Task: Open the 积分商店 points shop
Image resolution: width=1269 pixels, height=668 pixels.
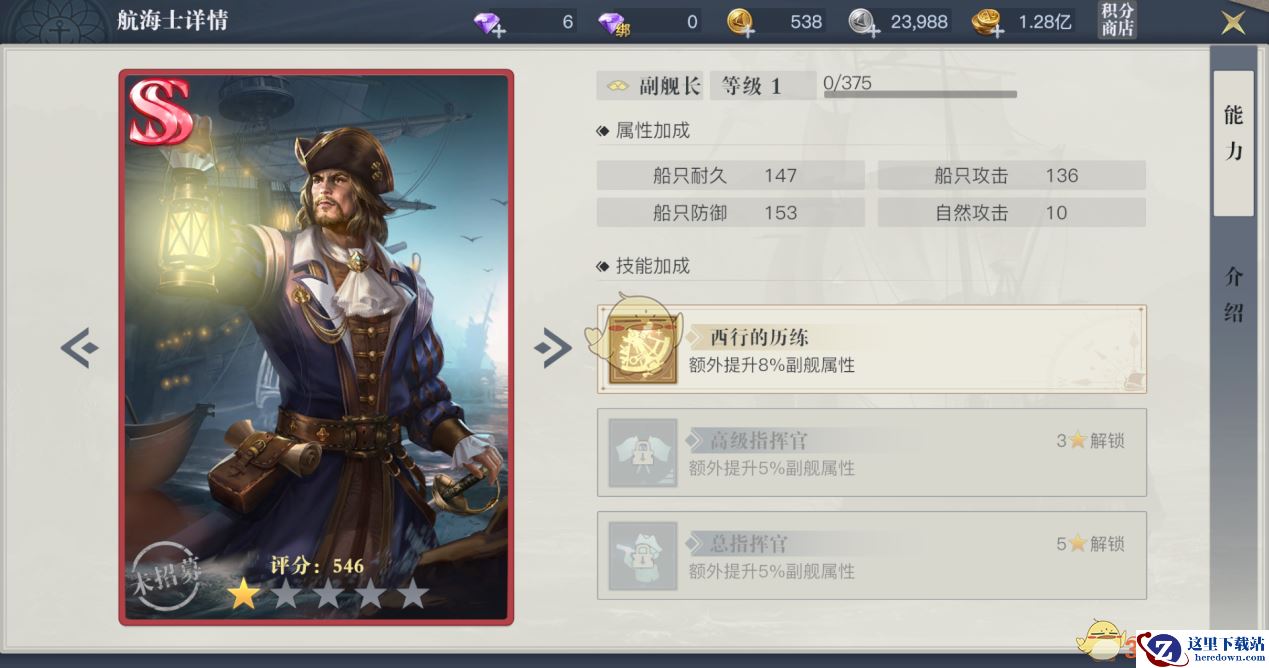Action: (1117, 20)
